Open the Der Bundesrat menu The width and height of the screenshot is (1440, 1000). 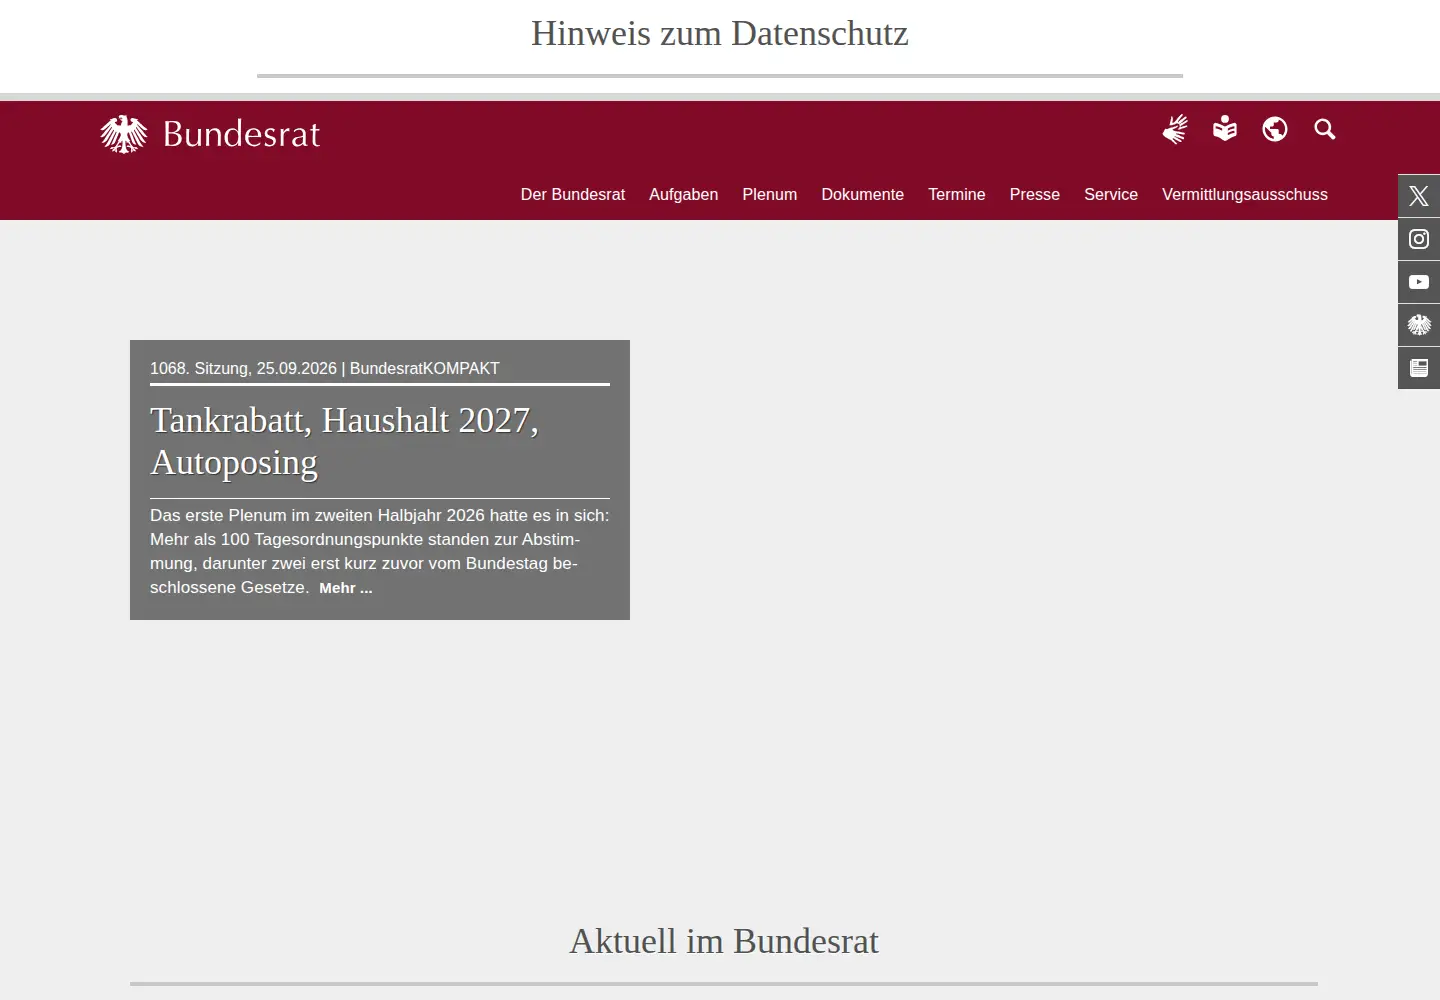pos(573,194)
